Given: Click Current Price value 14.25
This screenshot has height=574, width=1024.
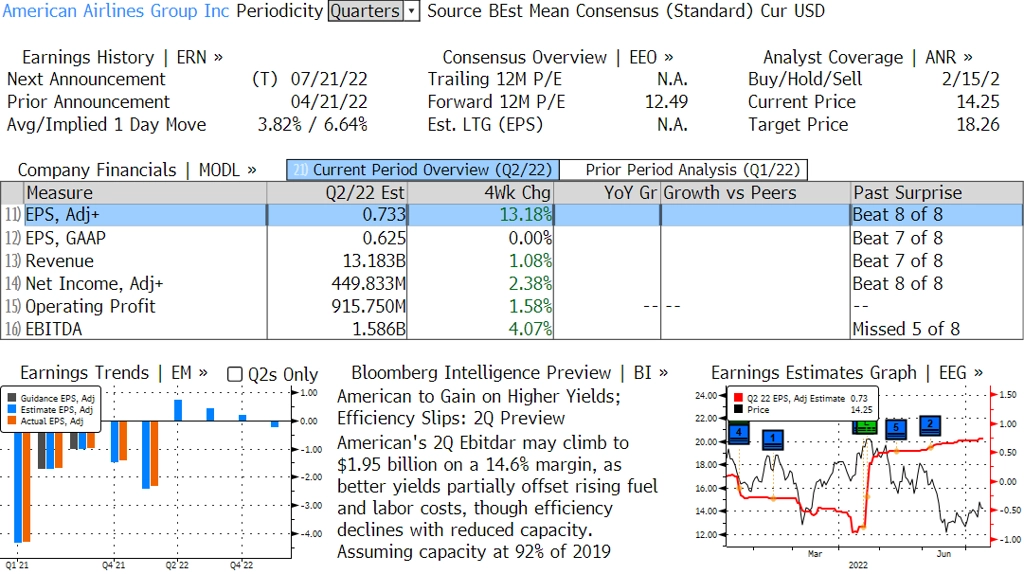Looking at the screenshot, I should coord(978,103).
